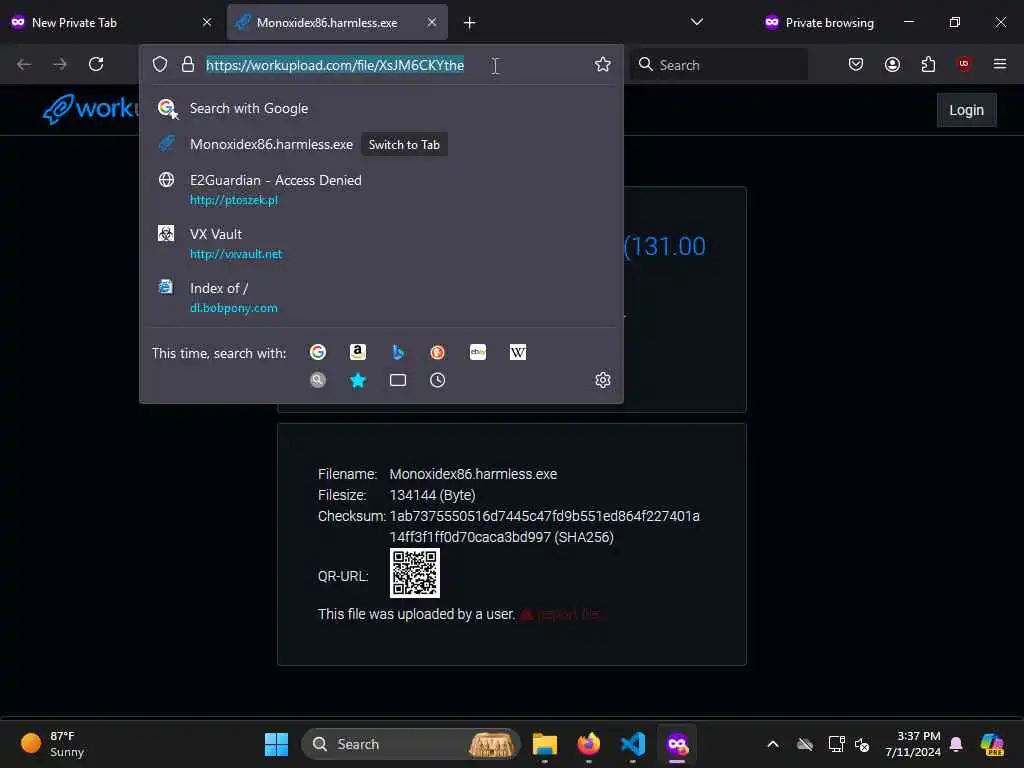Click the Switch to Tab button
Viewport: 1024px width, 768px height.
[404, 145]
